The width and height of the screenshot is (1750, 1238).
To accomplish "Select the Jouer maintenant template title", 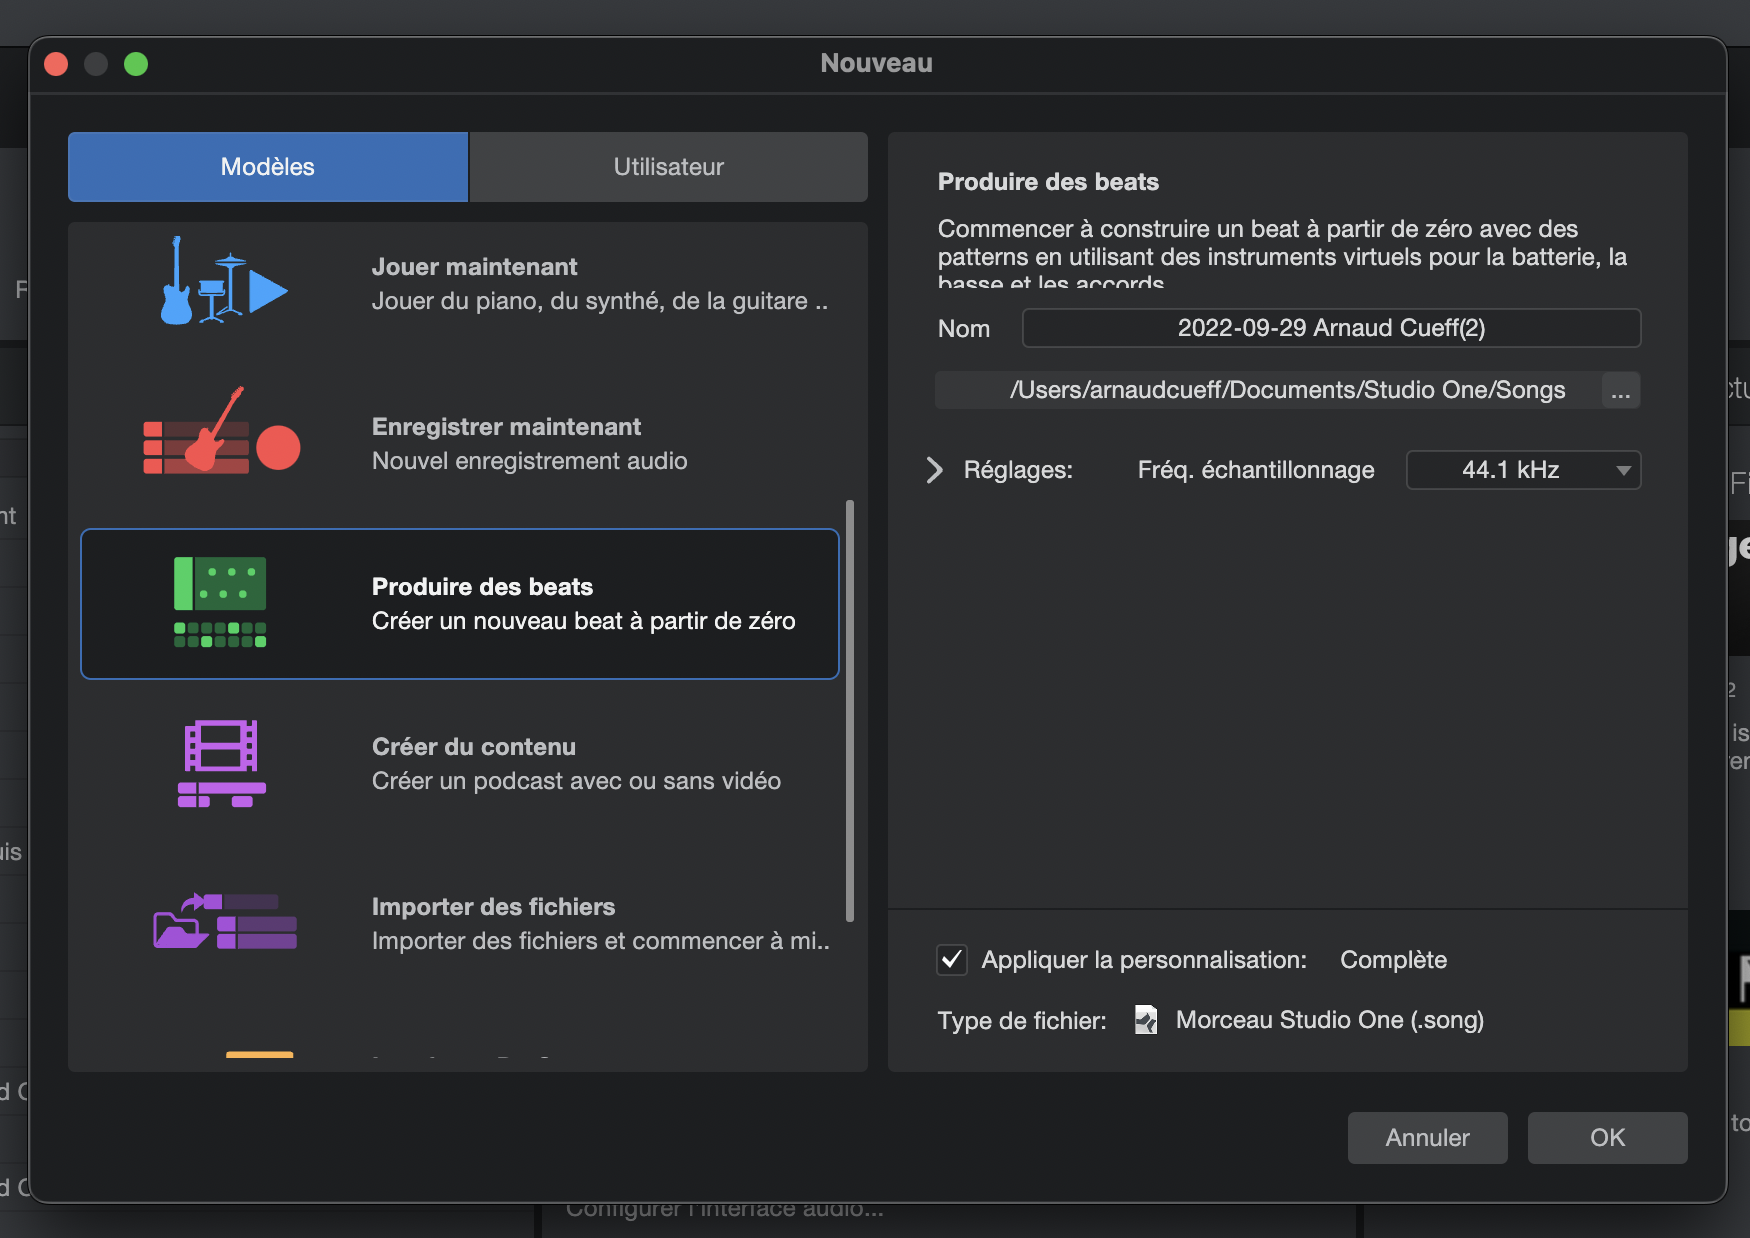I will coord(474,267).
